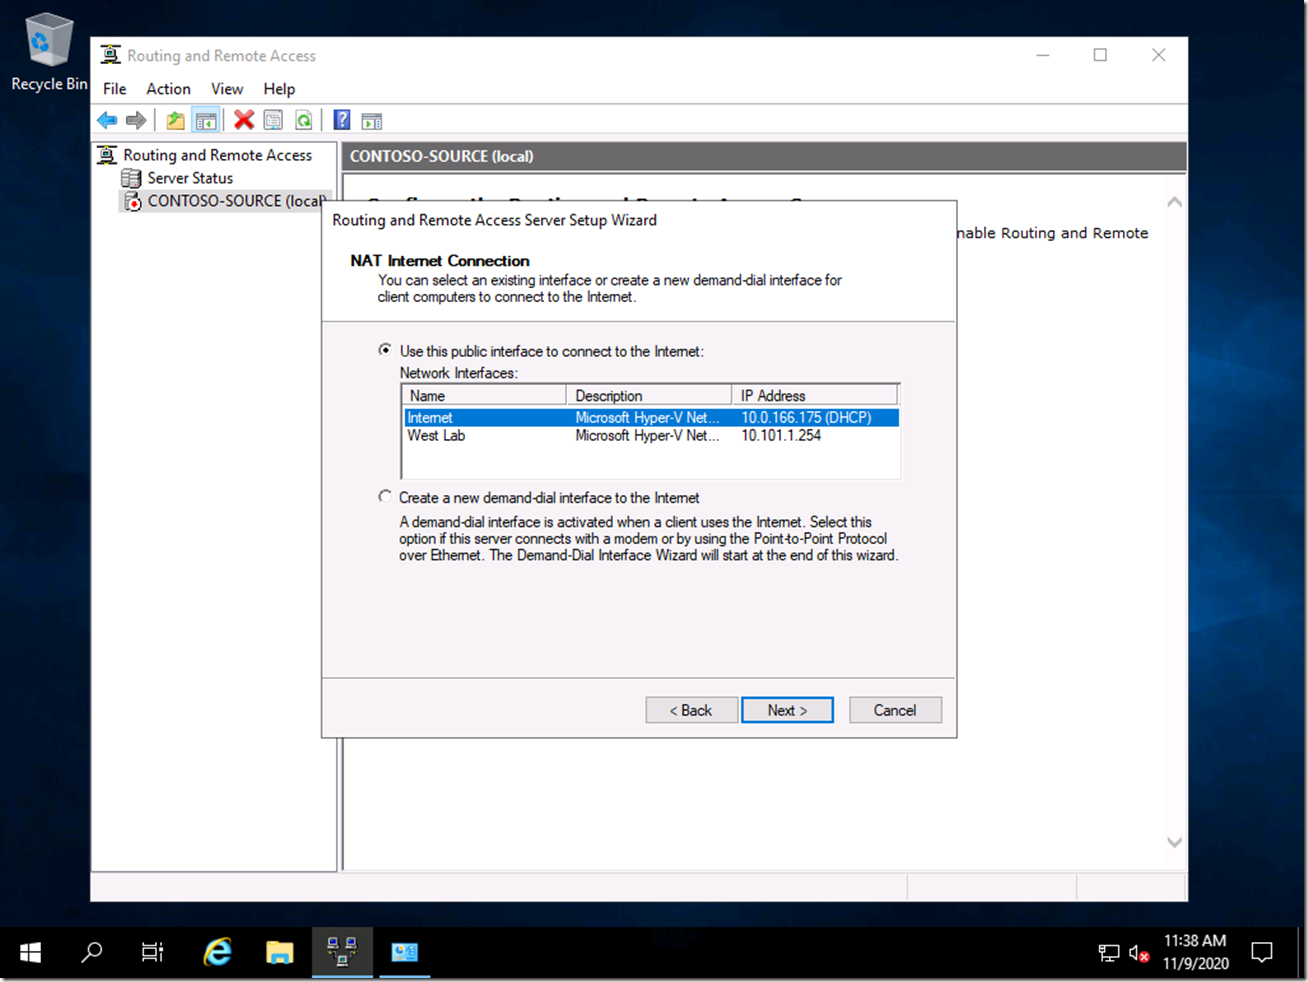1308x982 pixels.
Task: Open the View menu
Action: [x=227, y=89]
